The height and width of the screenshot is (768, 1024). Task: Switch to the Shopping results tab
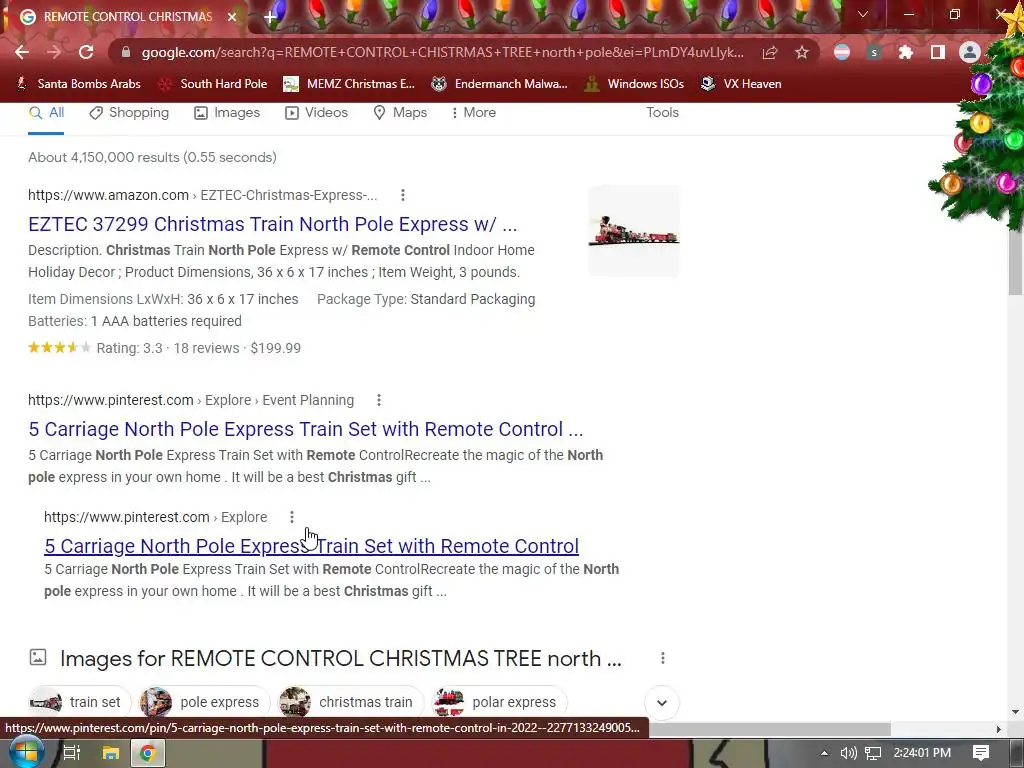pos(129,112)
